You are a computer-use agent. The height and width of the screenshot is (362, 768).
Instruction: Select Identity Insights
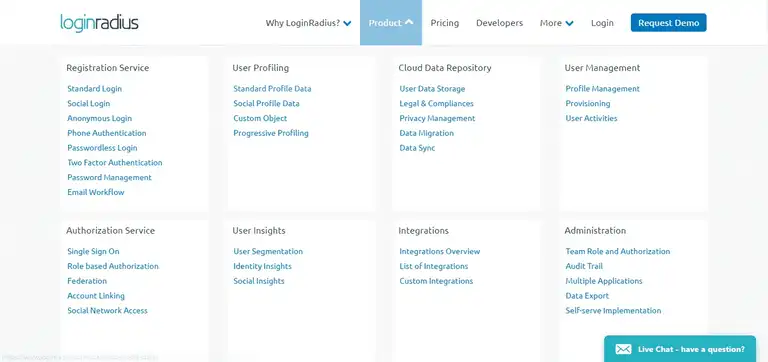(x=263, y=266)
